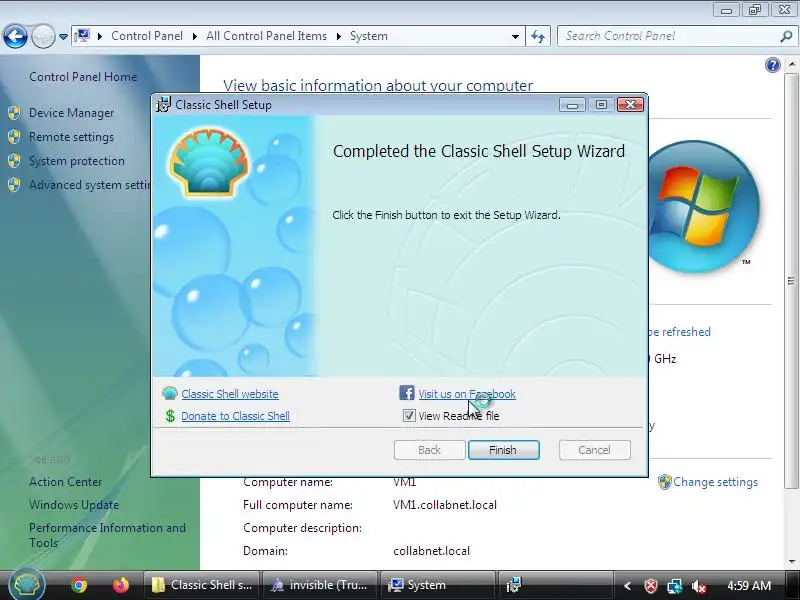
Task: Click the green dollar donate icon
Action: (170, 416)
